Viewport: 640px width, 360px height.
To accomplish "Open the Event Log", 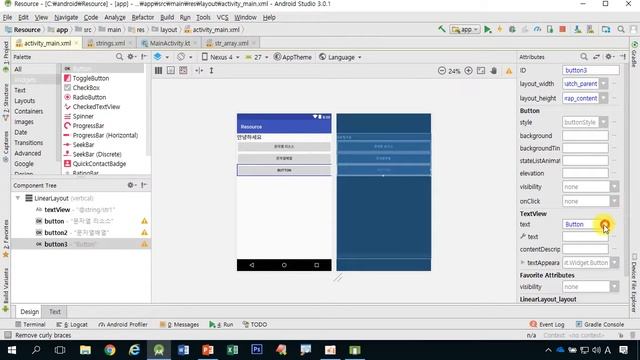I will tap(547, 324).
